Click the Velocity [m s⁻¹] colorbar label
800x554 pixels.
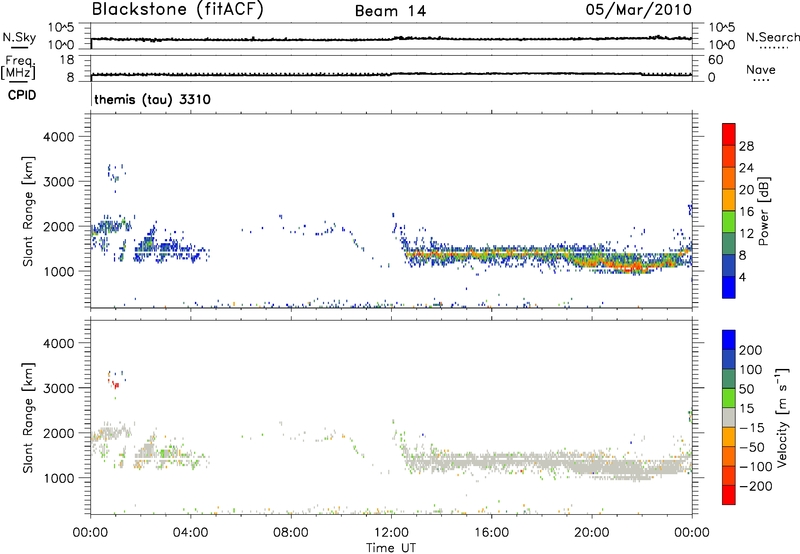coord(782,417)
